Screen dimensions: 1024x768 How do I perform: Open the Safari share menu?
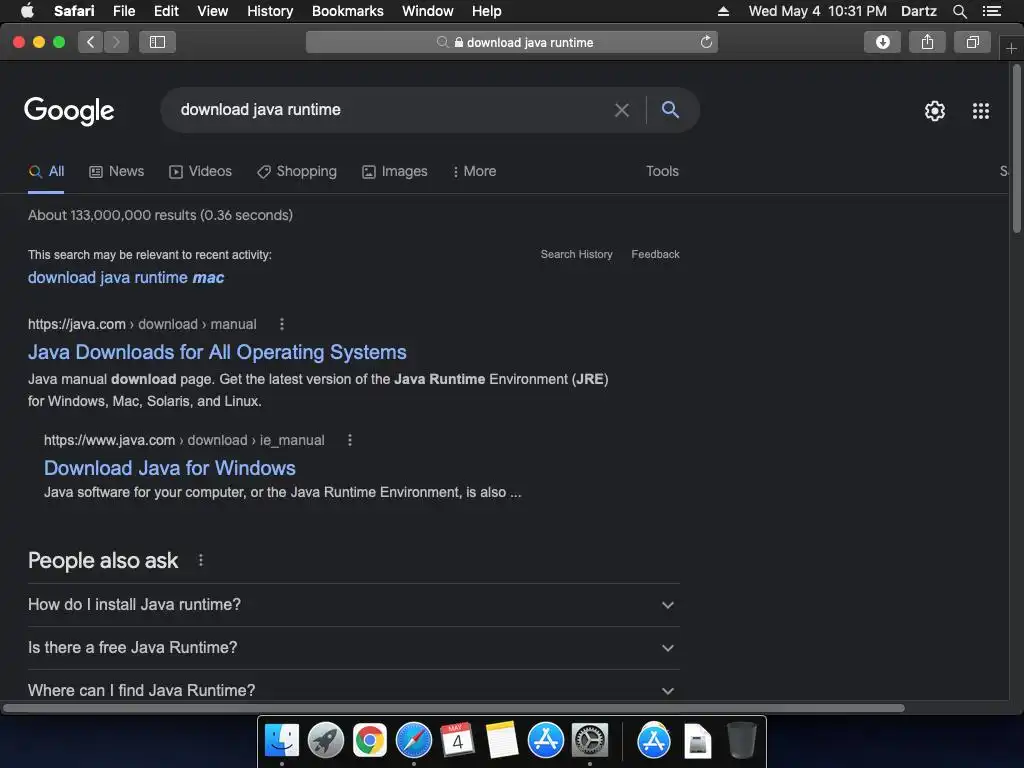(927, 42)
